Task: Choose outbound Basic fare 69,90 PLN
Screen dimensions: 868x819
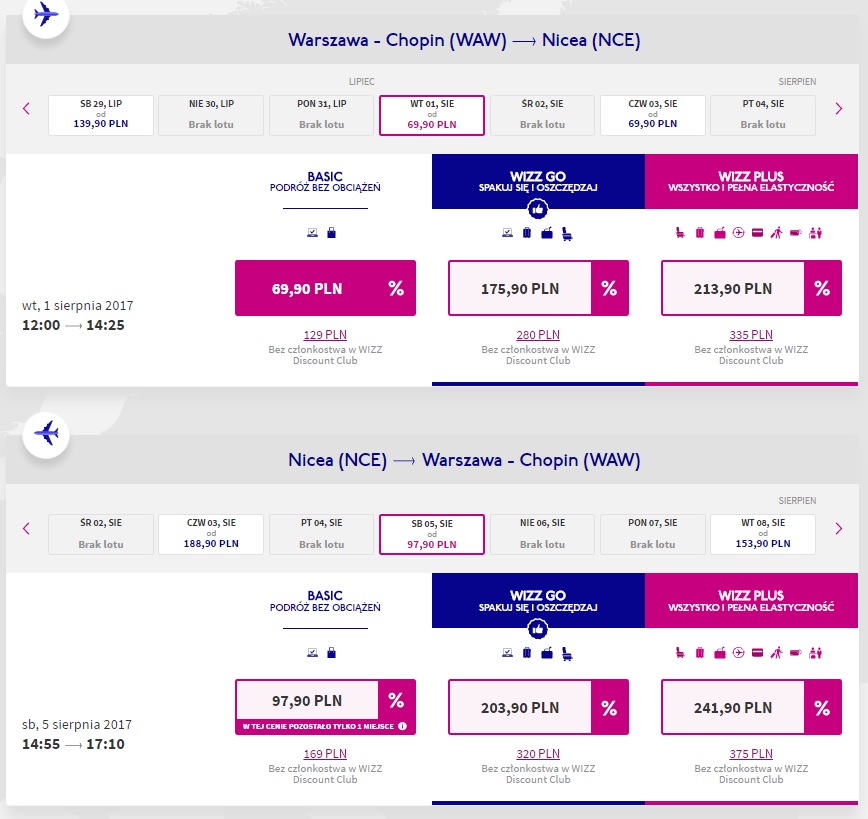Action: click(x=326, y=288)
